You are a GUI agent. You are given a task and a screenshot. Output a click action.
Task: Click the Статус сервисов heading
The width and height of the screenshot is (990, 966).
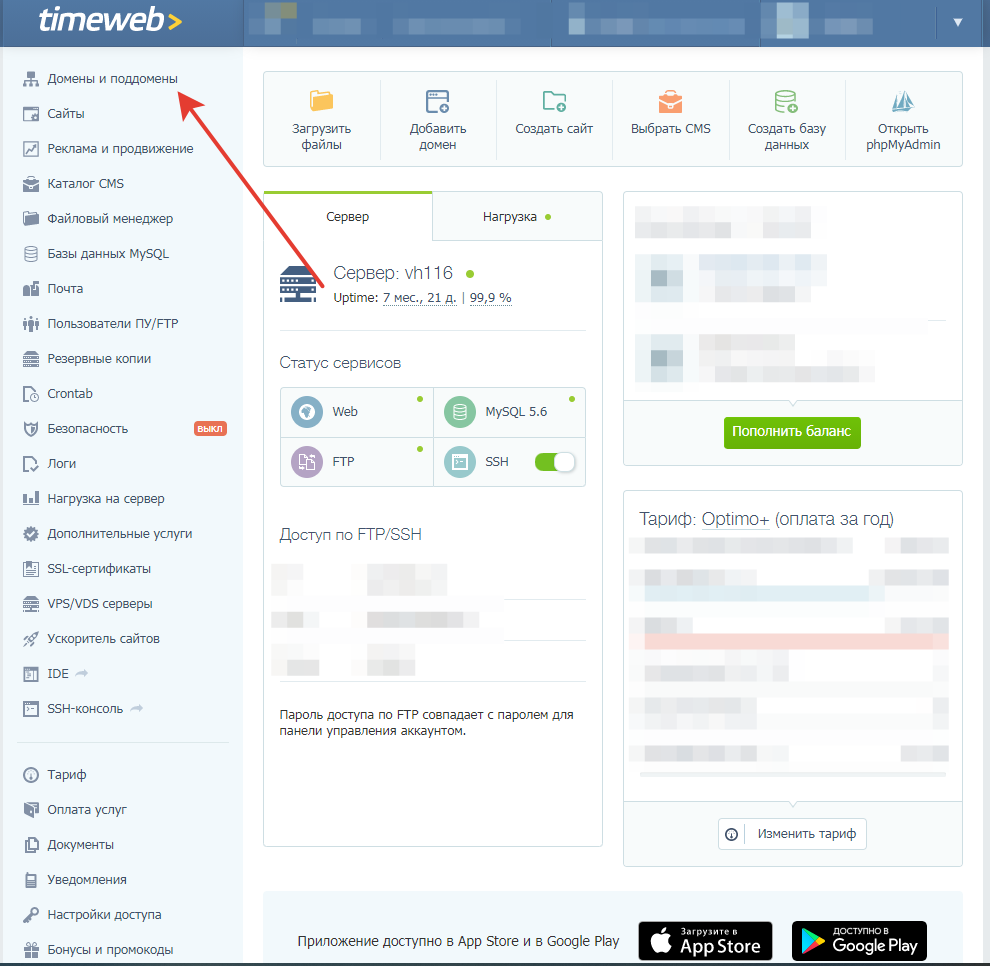point(340,363)
